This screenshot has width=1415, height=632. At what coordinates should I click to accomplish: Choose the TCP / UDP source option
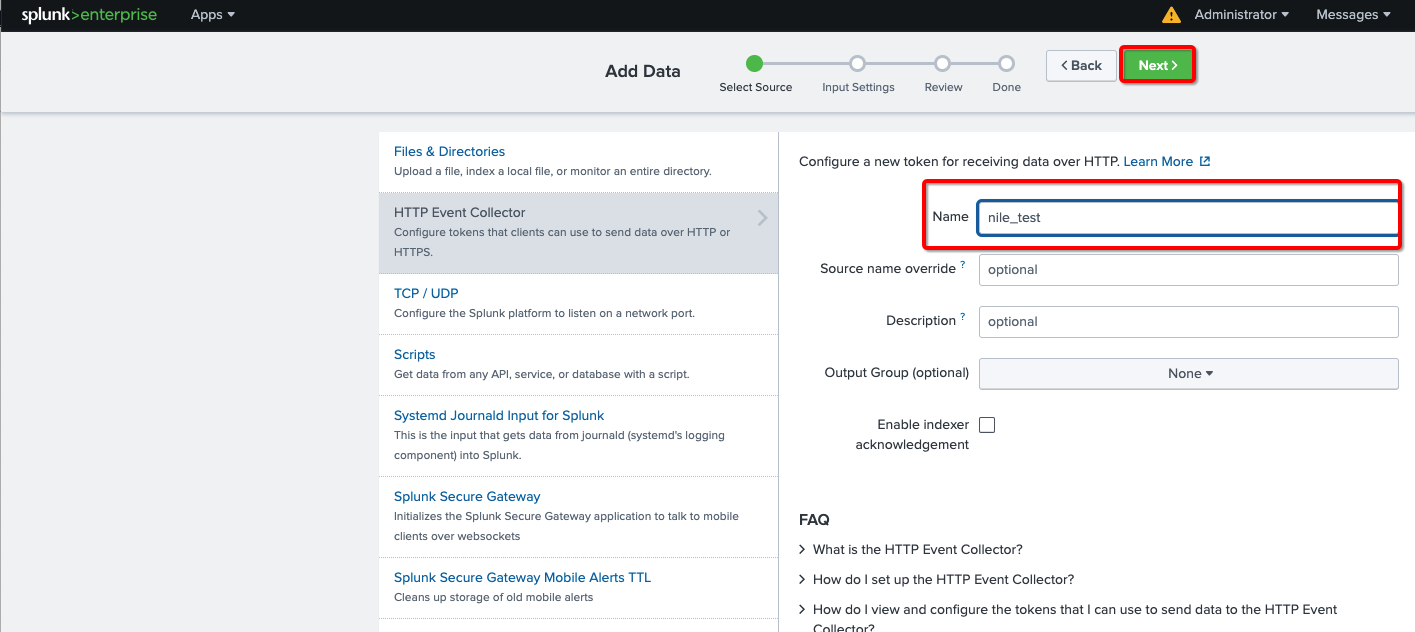(426, 294)
